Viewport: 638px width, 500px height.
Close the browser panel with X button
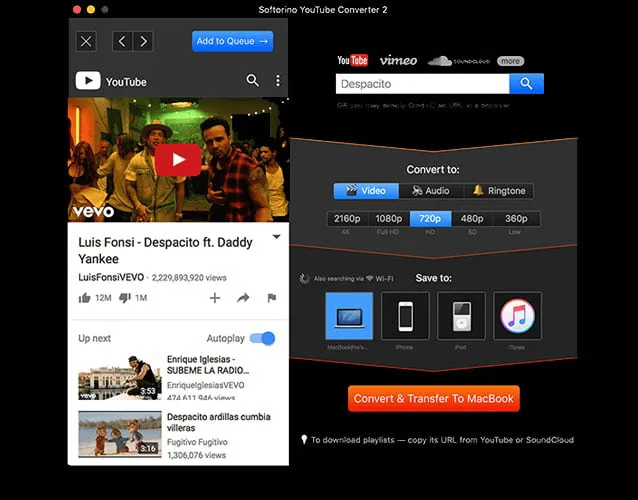[86, 41]
